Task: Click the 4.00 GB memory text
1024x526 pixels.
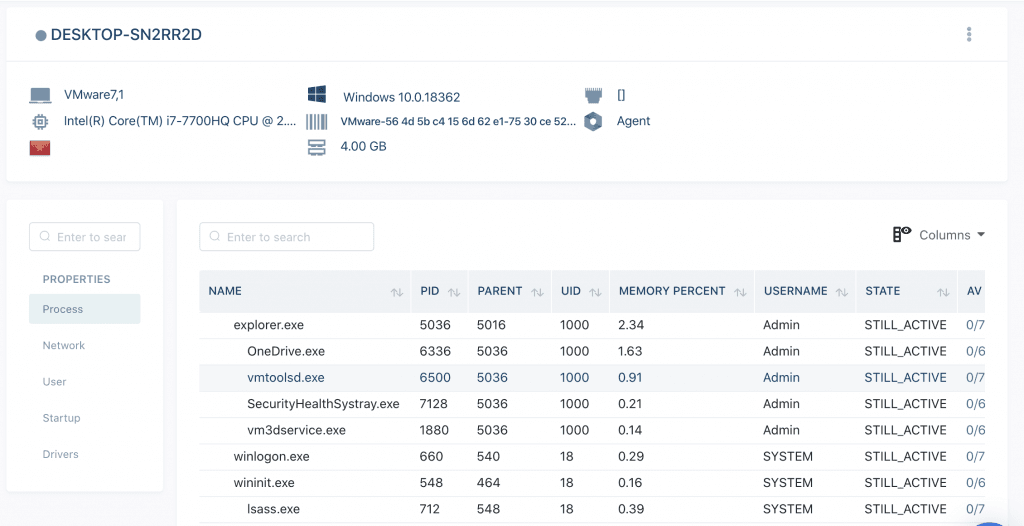Action: coord(363,146)
